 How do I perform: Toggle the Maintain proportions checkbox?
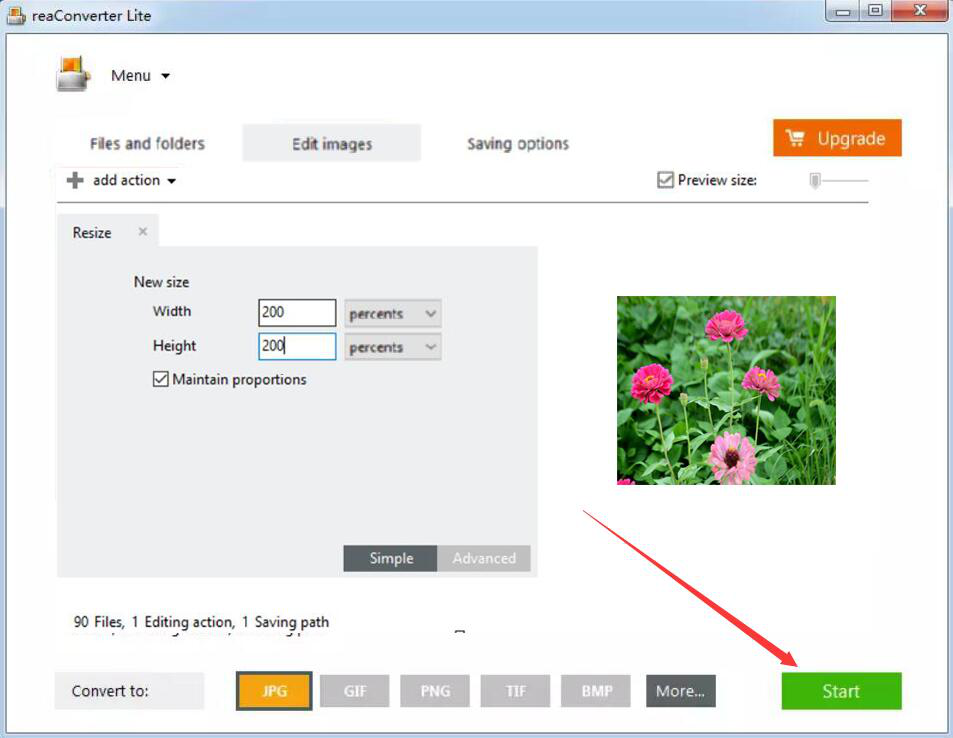click(160, 379)
